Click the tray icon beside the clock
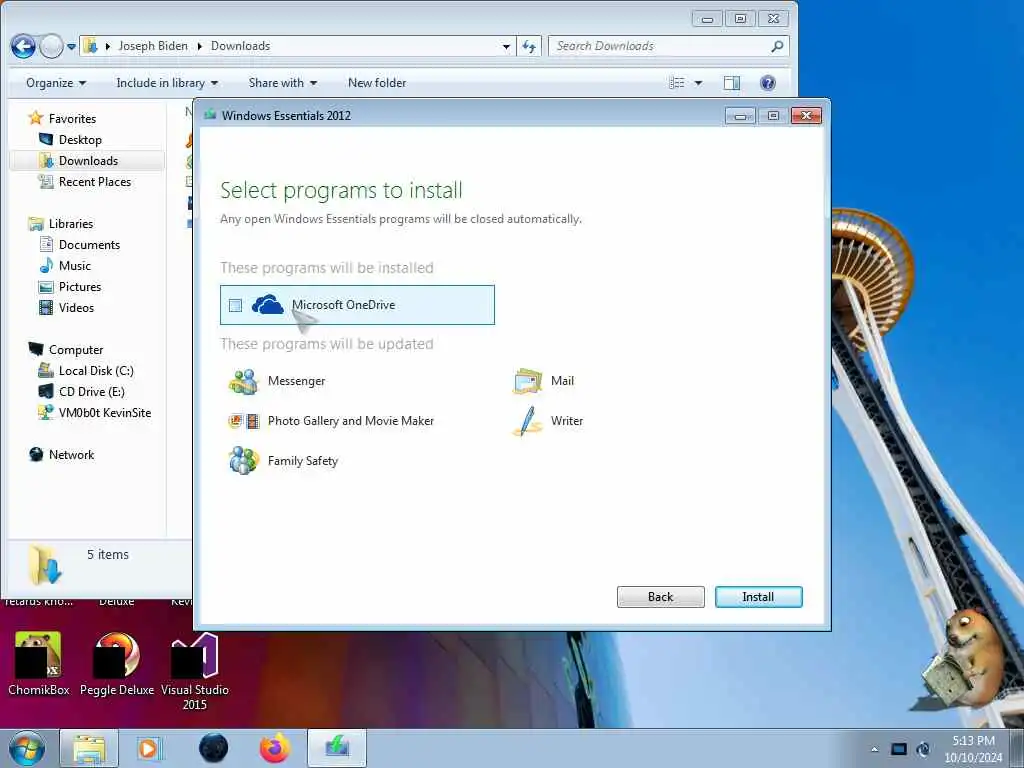The height and width of the screenshot is (768, 1024). pos(923,749)
